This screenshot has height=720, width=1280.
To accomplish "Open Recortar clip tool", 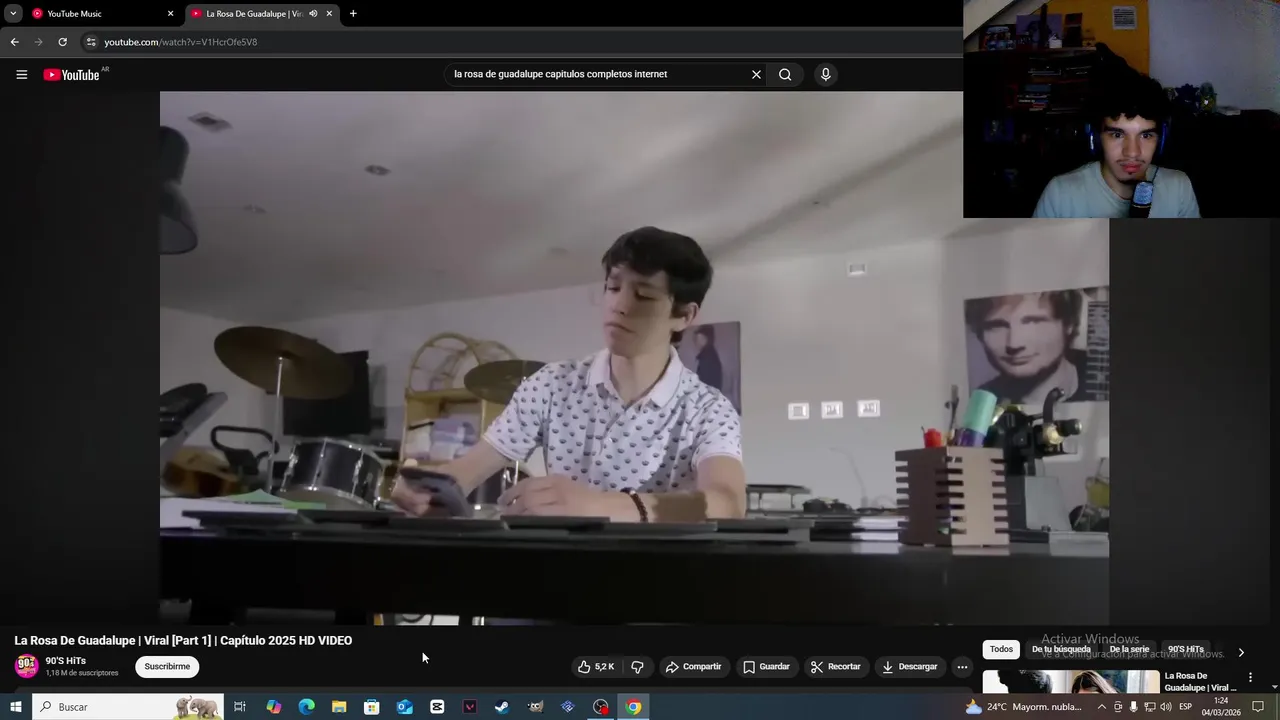I will (x=835, y=667).
